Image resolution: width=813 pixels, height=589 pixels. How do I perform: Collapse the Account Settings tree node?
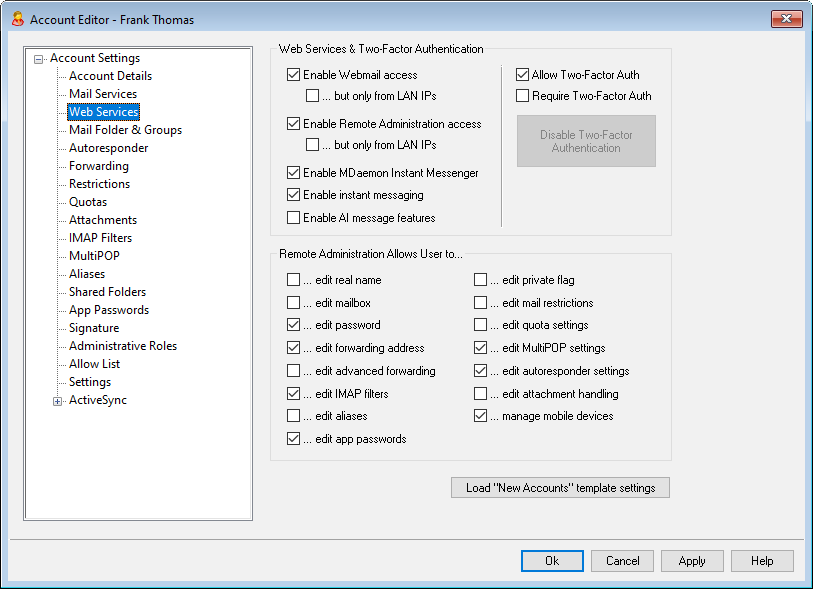(39, 59)
